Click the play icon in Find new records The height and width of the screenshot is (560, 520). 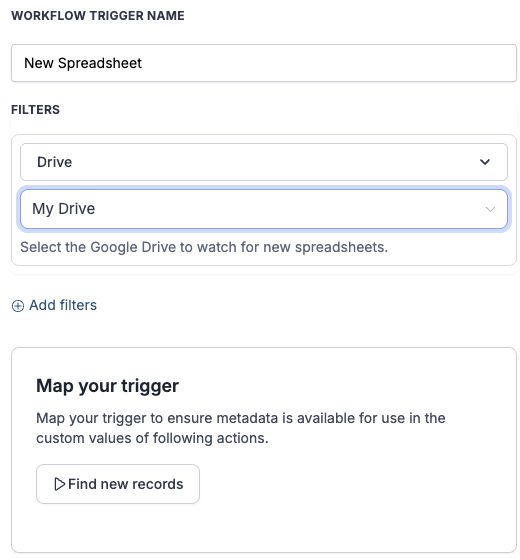pos(59,484)
